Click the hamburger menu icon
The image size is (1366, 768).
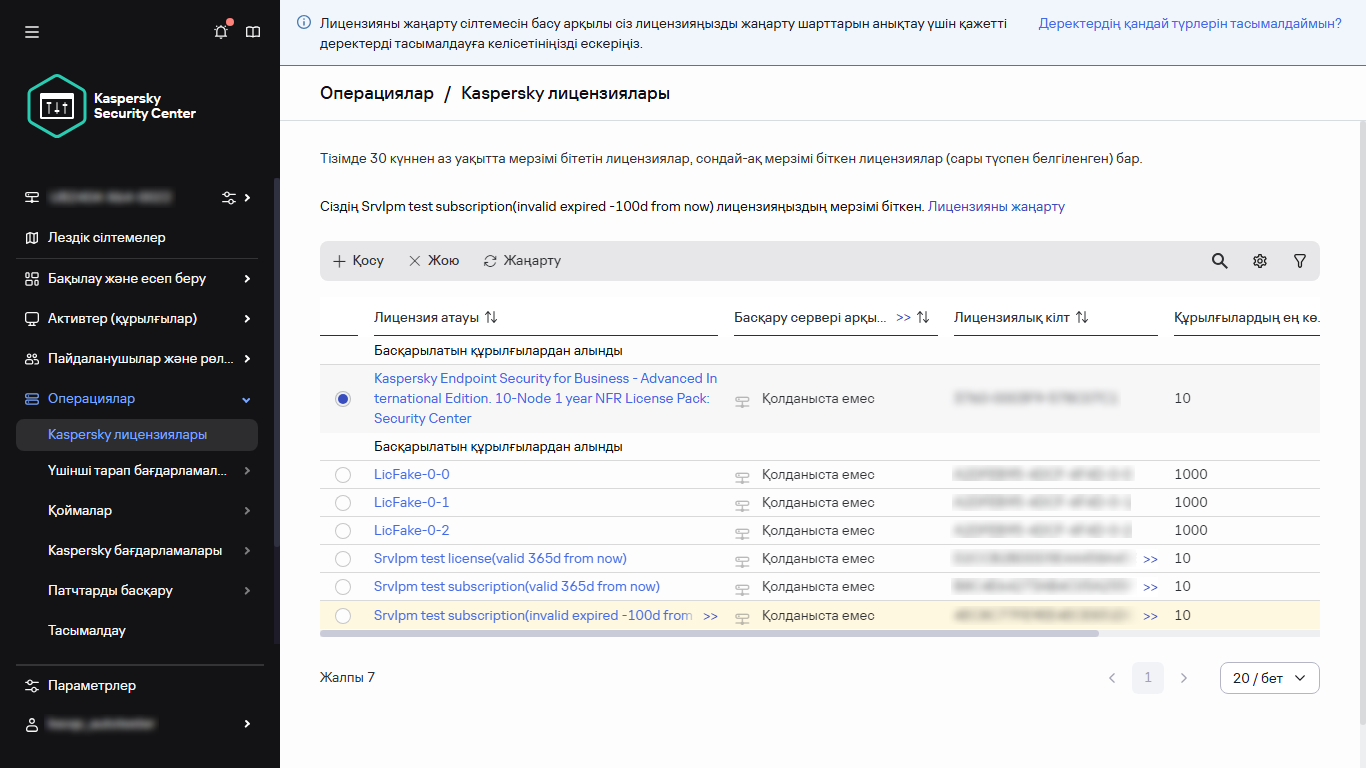click(32, 32)
